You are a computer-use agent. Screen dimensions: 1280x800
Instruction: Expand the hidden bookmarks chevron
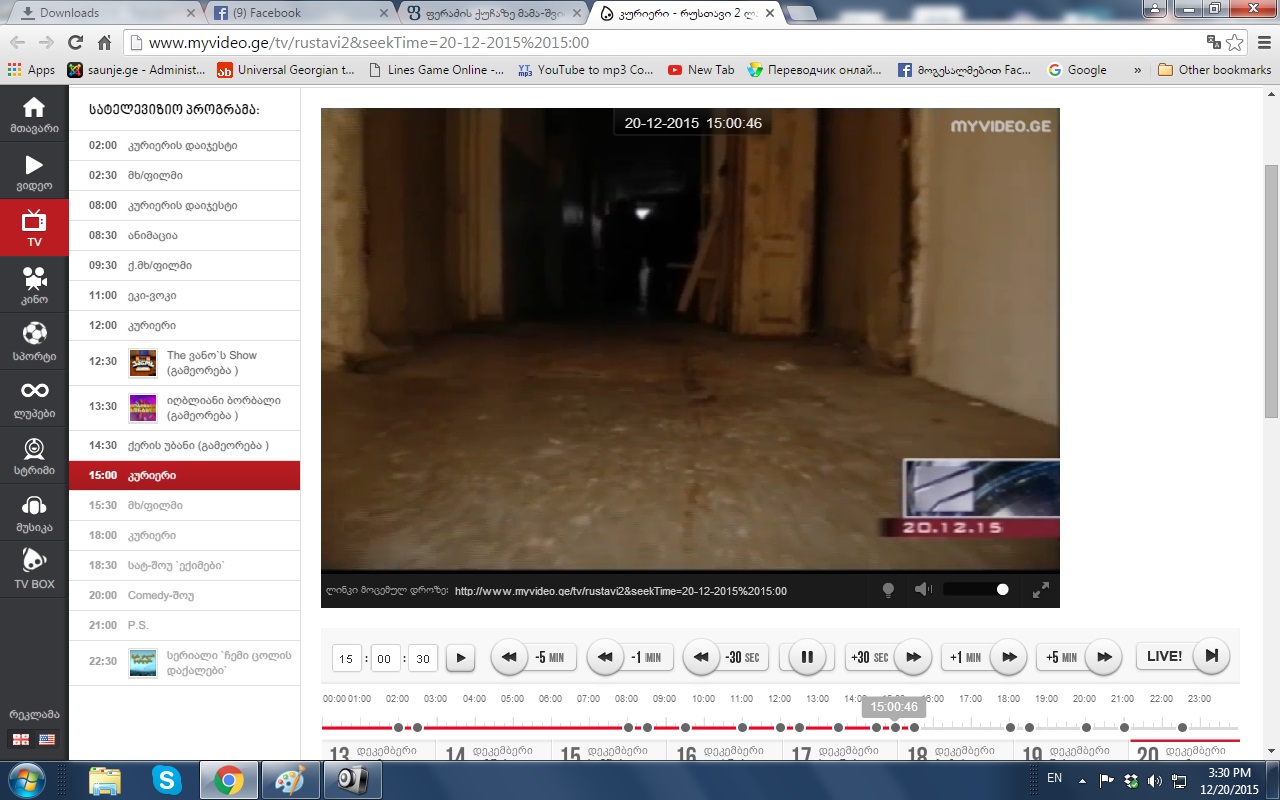pos(1137,70)
